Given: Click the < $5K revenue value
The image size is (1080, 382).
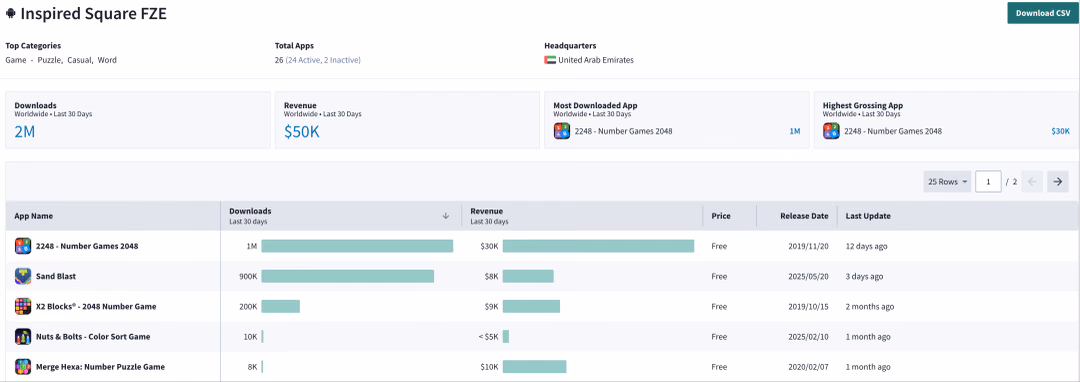Looking at the screenshot, I should click(x=488, y=337).
